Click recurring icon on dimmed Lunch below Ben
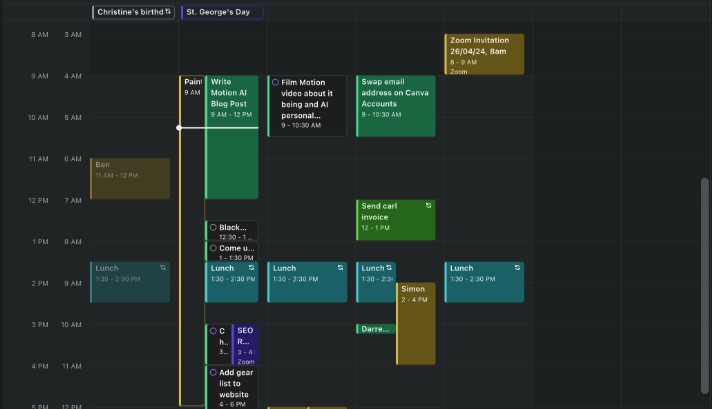 tap(163, 268)
